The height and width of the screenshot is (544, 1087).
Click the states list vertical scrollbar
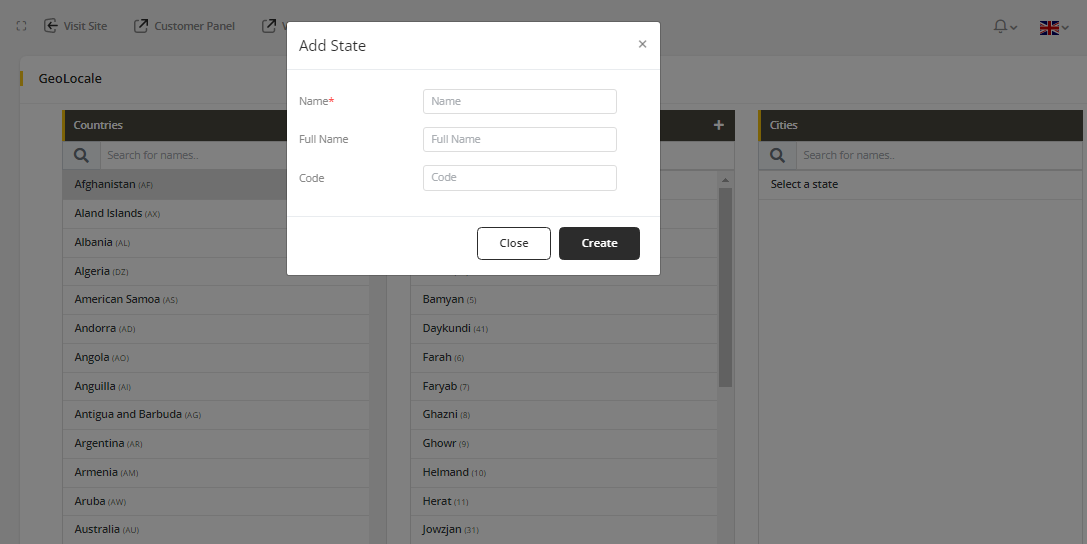coord(726,290)
